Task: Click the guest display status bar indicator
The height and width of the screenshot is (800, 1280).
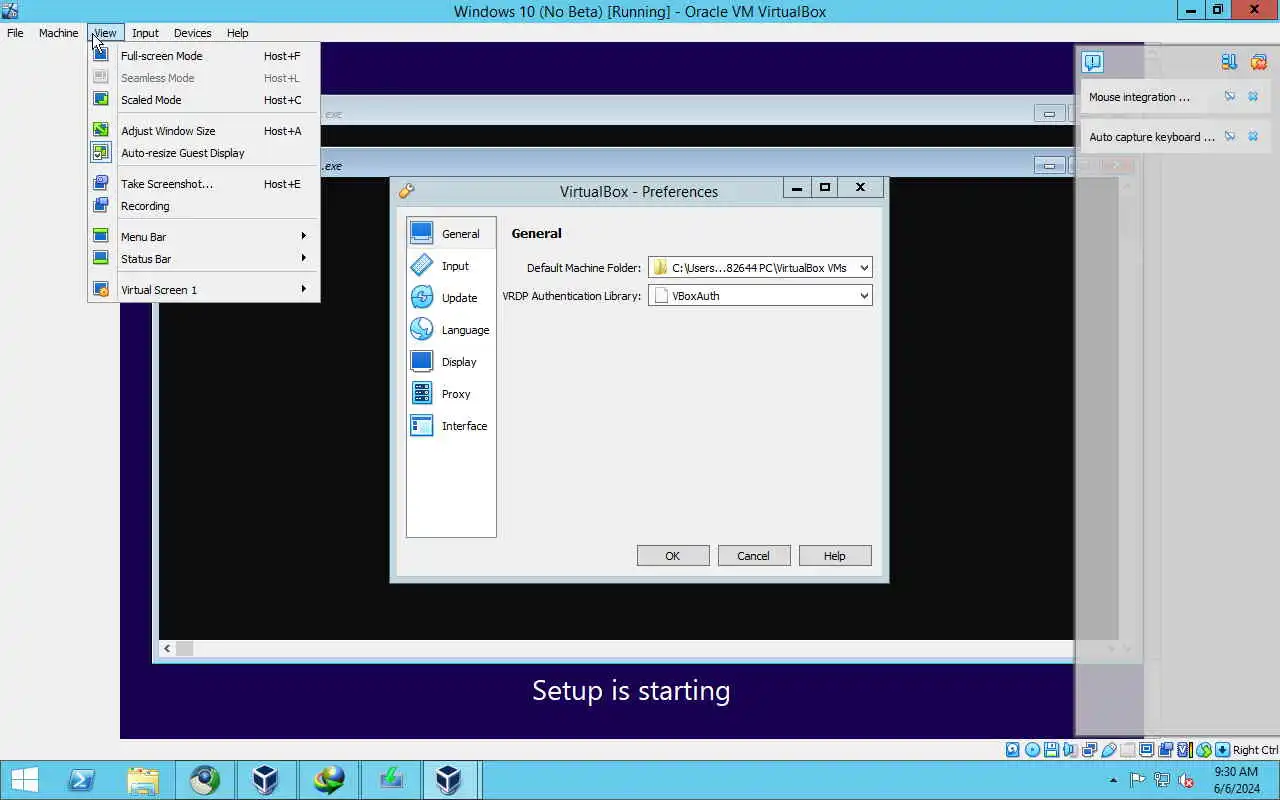Action: pos(1147,750)
